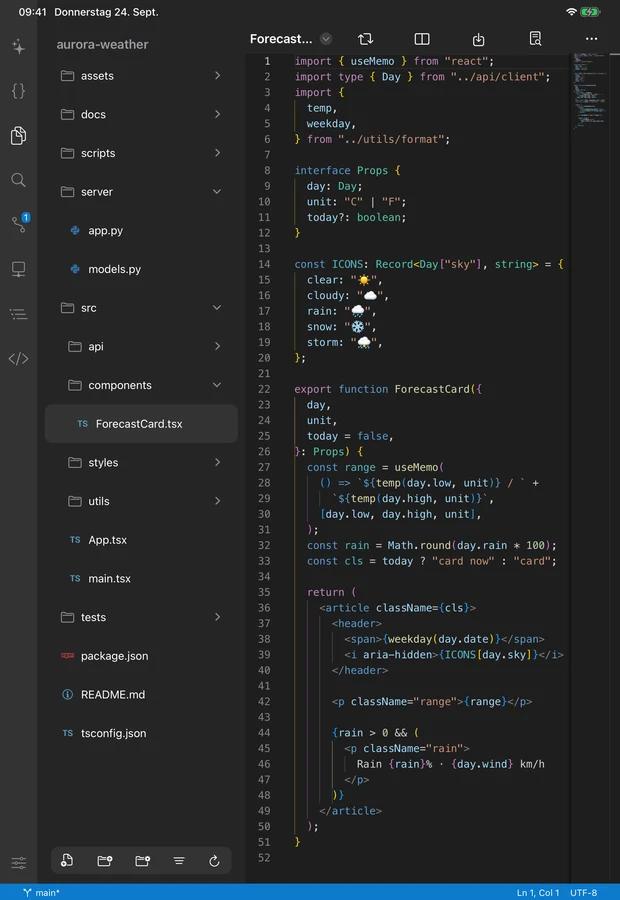Open the Forecast tab dropdown chevron
Viewport: 620px width, 900px height.
tap(326, 39)
